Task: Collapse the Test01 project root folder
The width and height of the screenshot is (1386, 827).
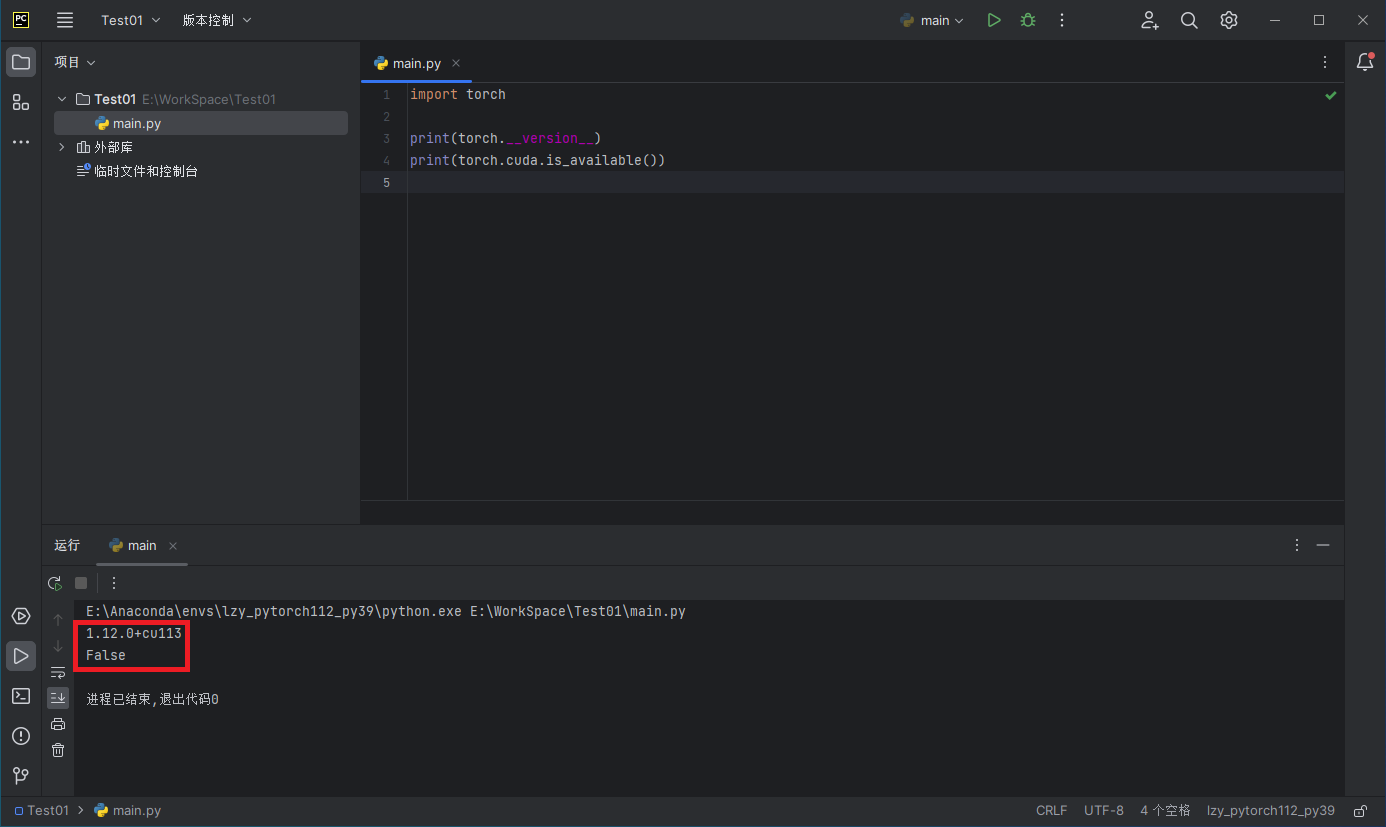Action: [x=62, y=99]
